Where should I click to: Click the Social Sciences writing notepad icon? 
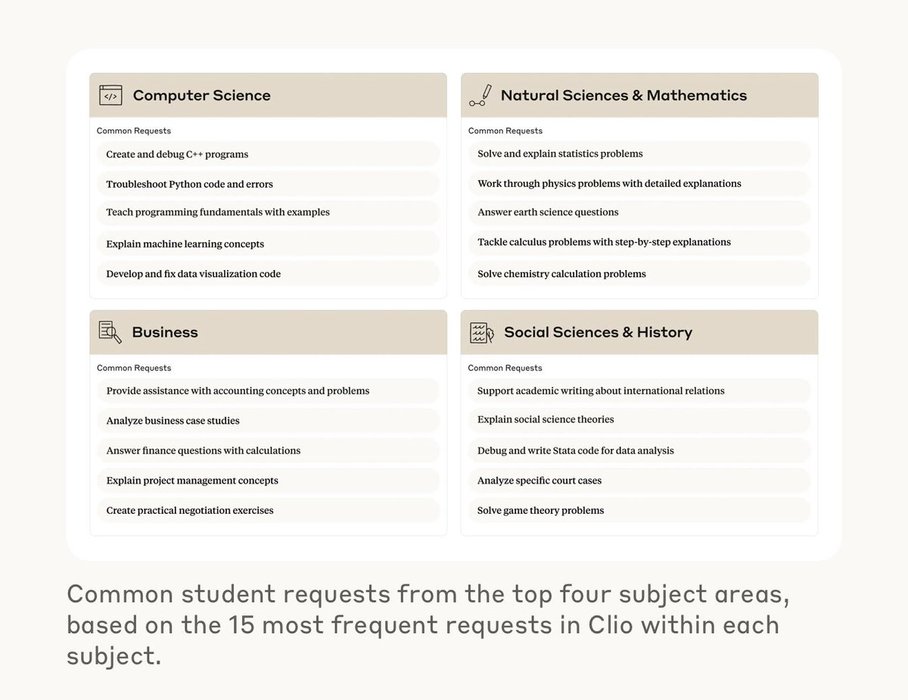(481, 333)
